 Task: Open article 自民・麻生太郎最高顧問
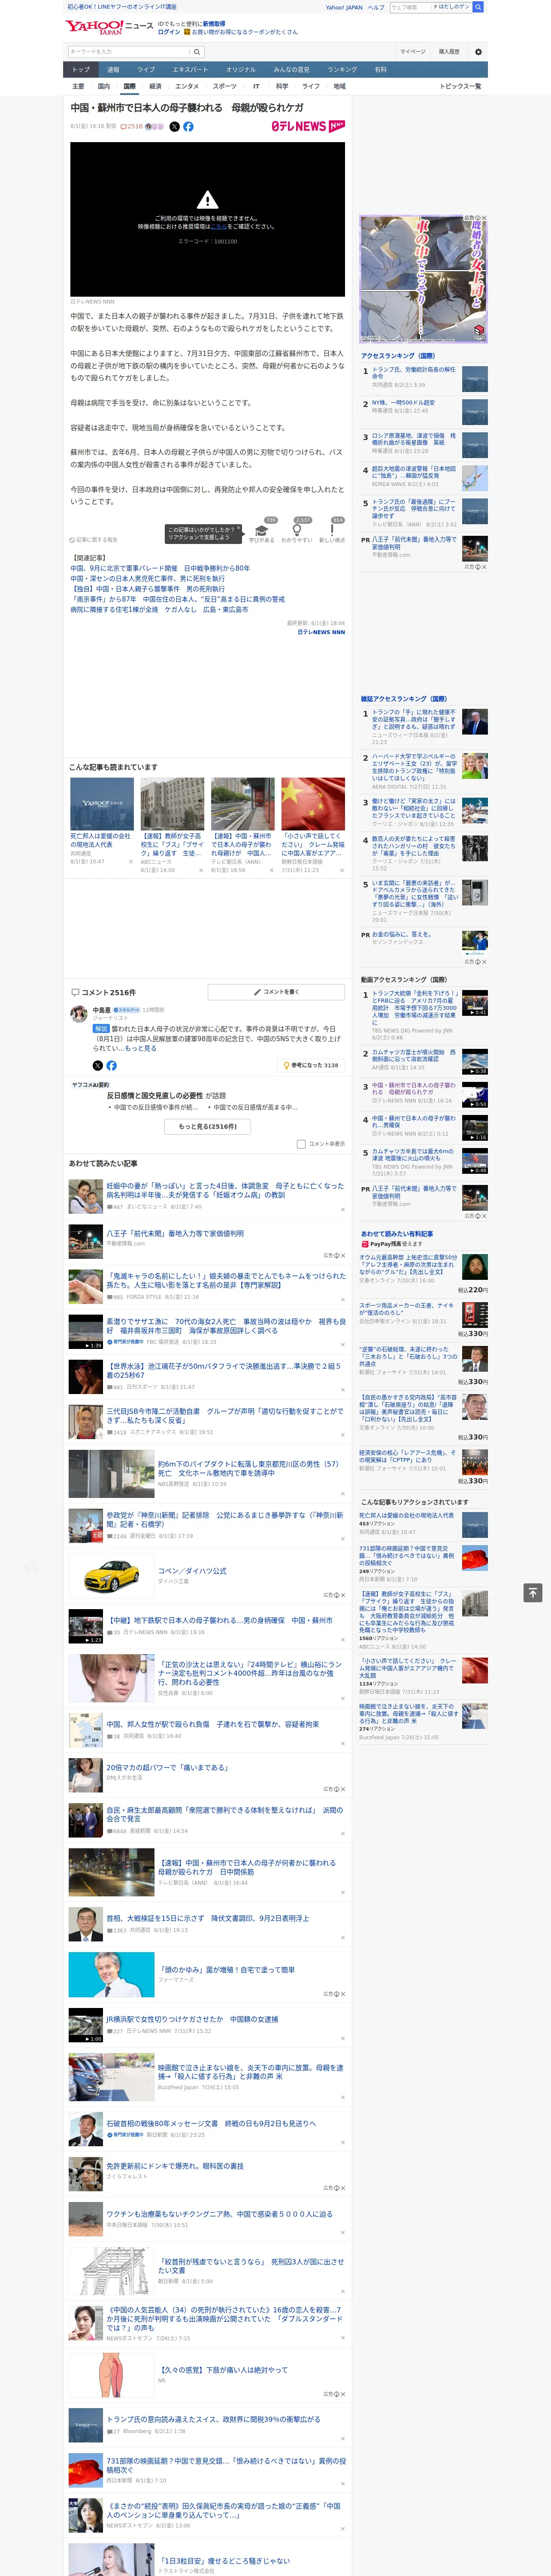pyautogui.click(x=225, y=1814)
